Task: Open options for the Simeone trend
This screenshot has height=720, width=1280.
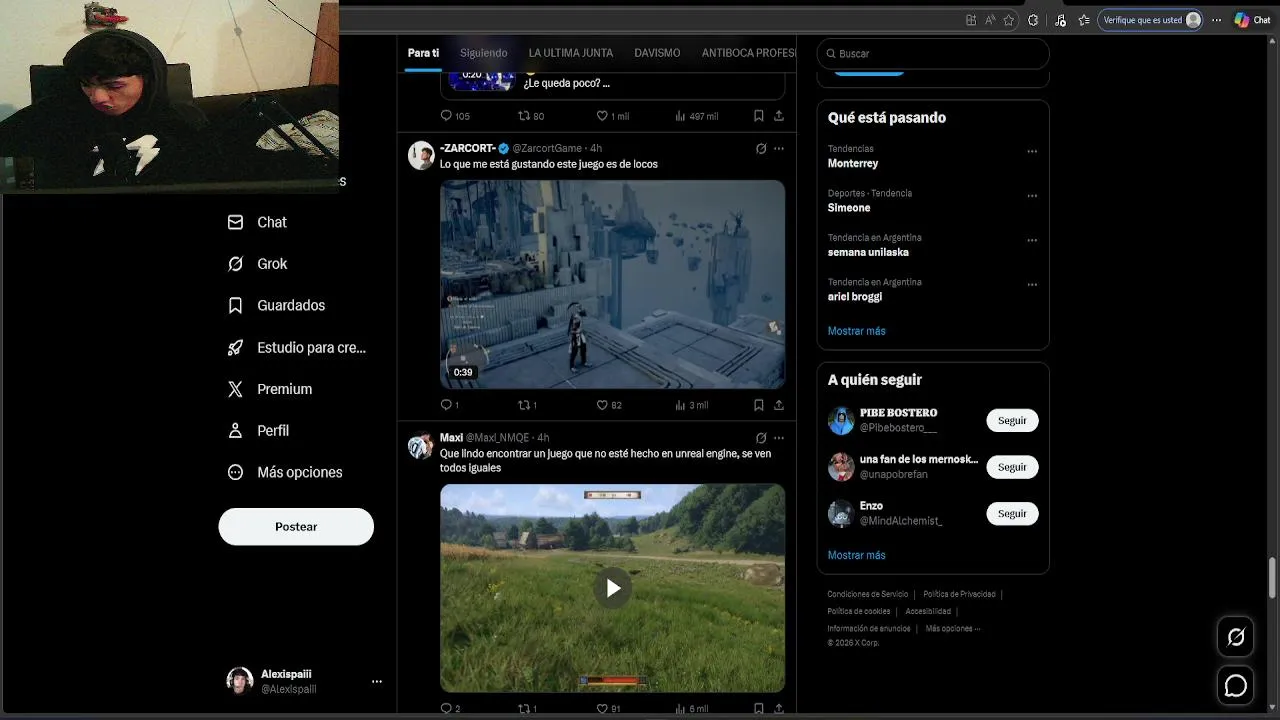Action: (x=1032, y=196)
